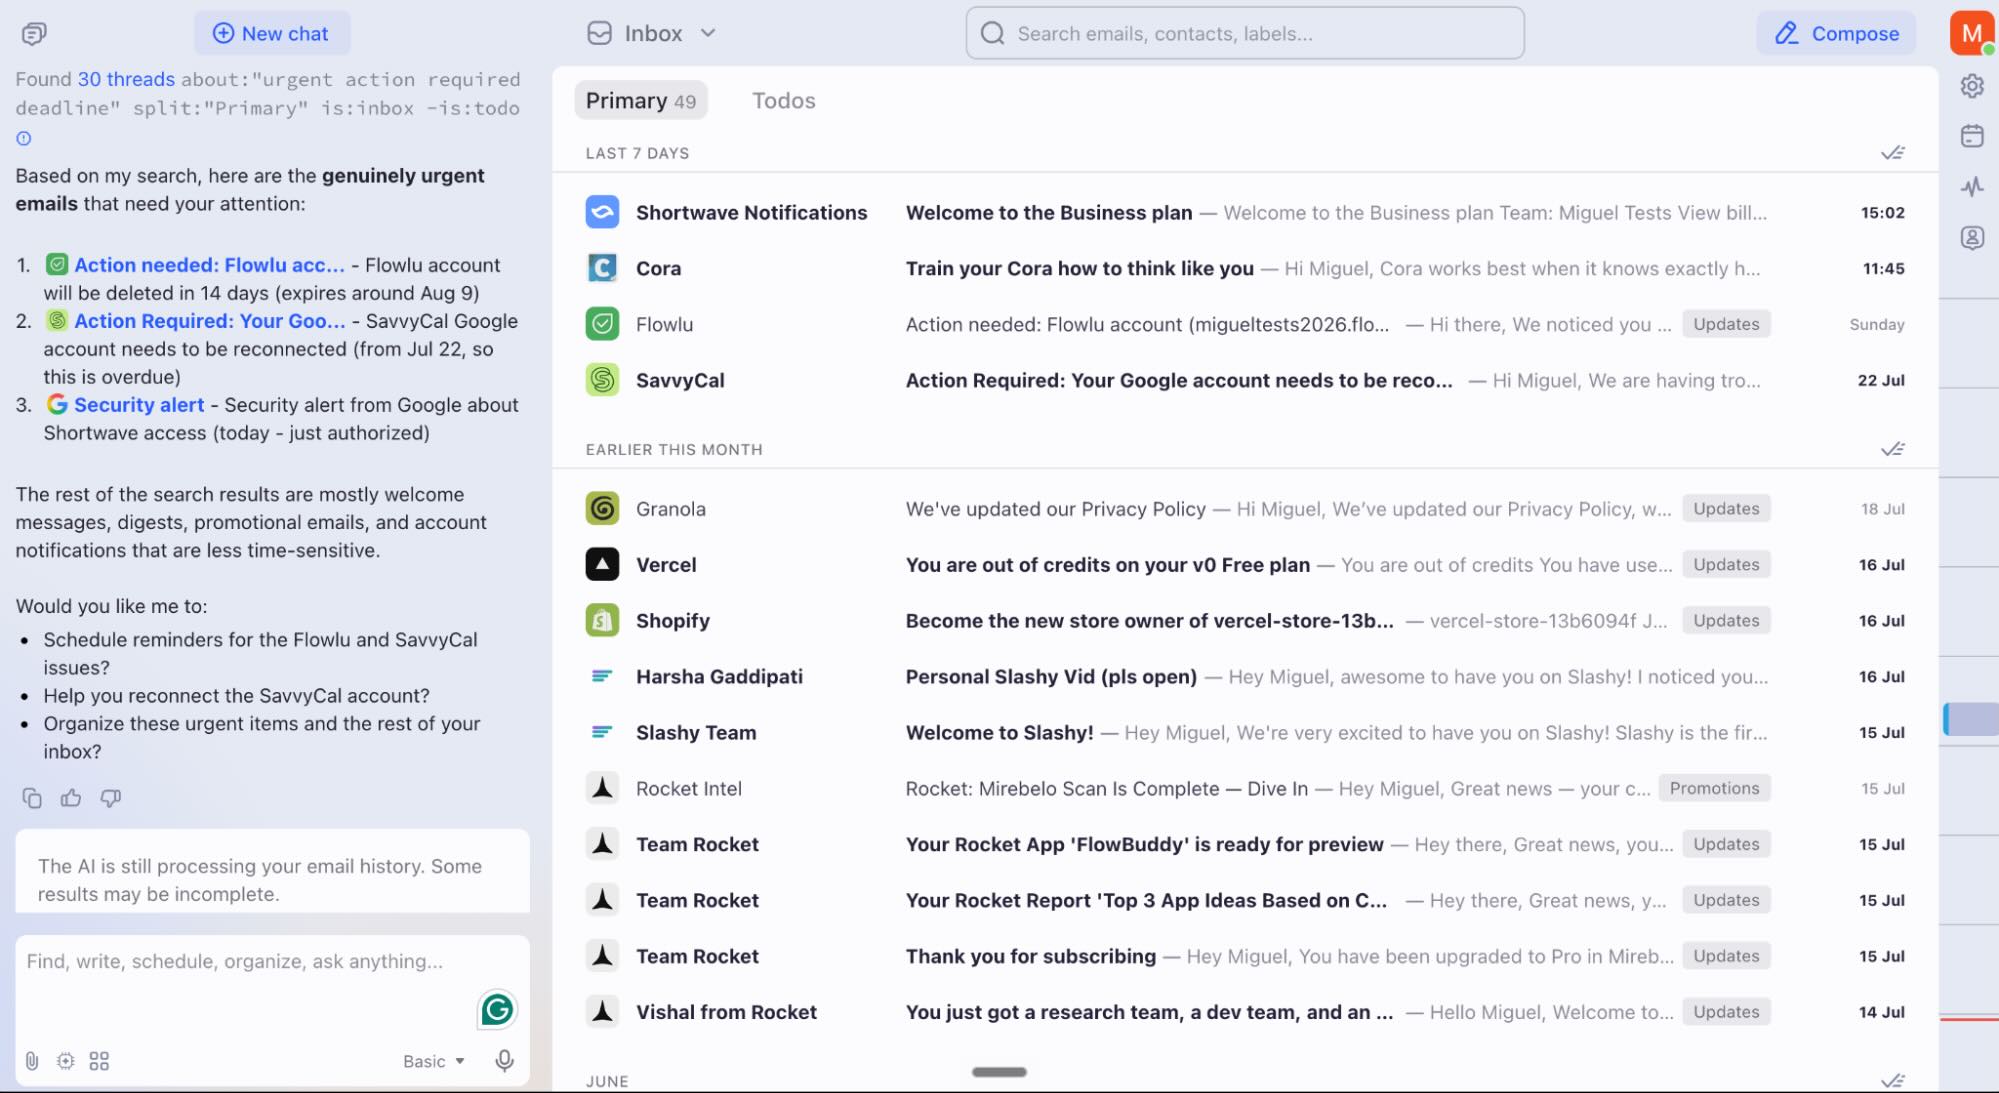Screen dimensions: 1999x1093
Task: Open Vercel 'out of credits' email
Action: (1245, 565)
